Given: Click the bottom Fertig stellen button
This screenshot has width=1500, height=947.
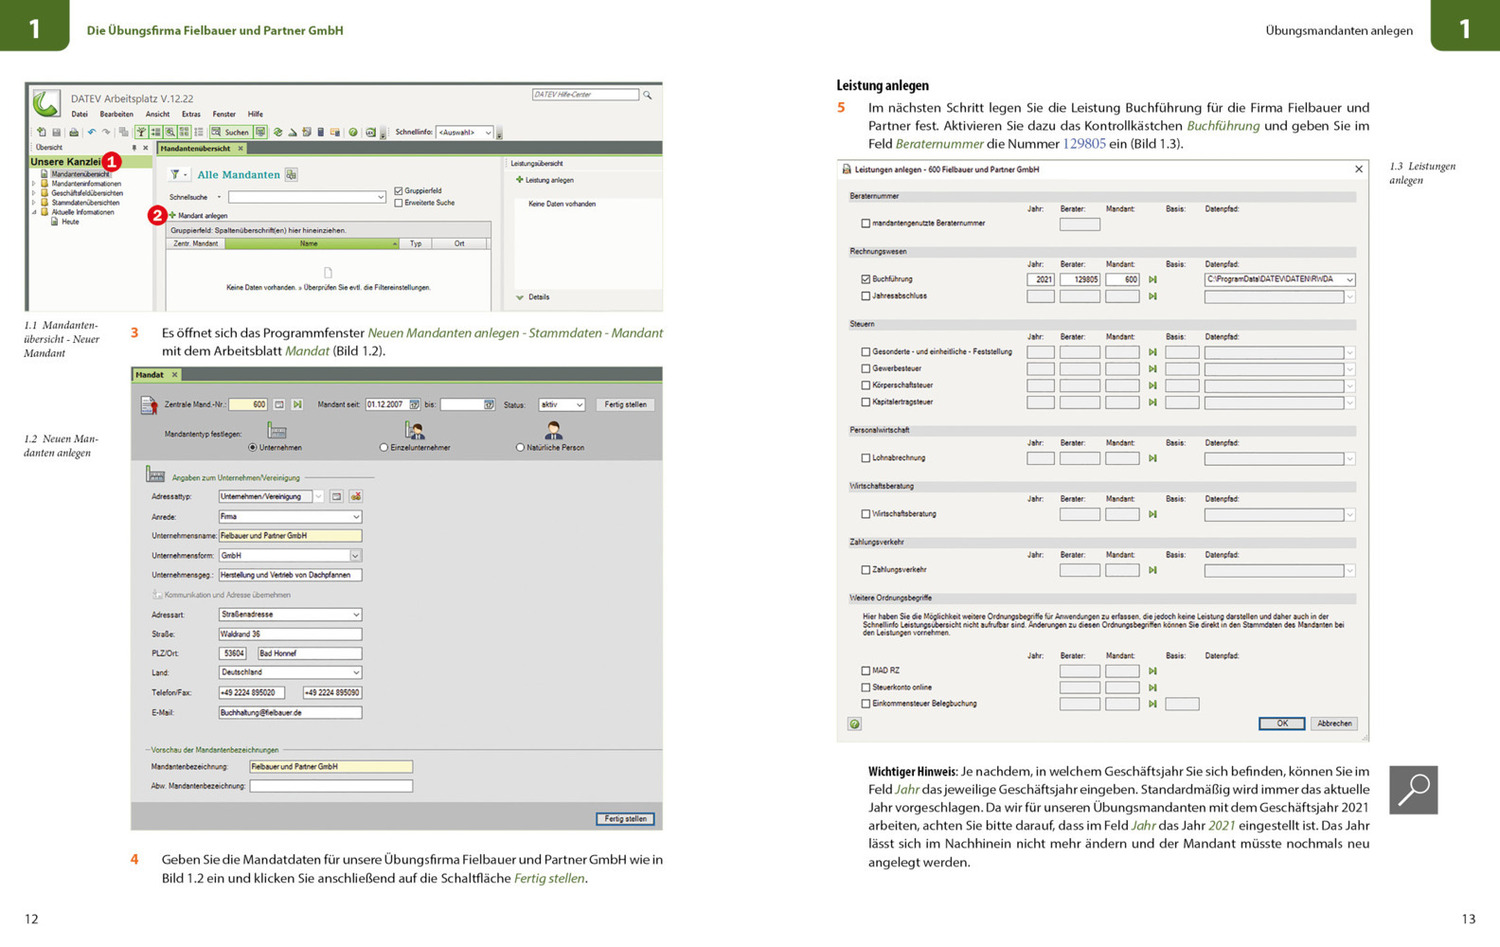Looking at the screenshot, I should 626,819.
